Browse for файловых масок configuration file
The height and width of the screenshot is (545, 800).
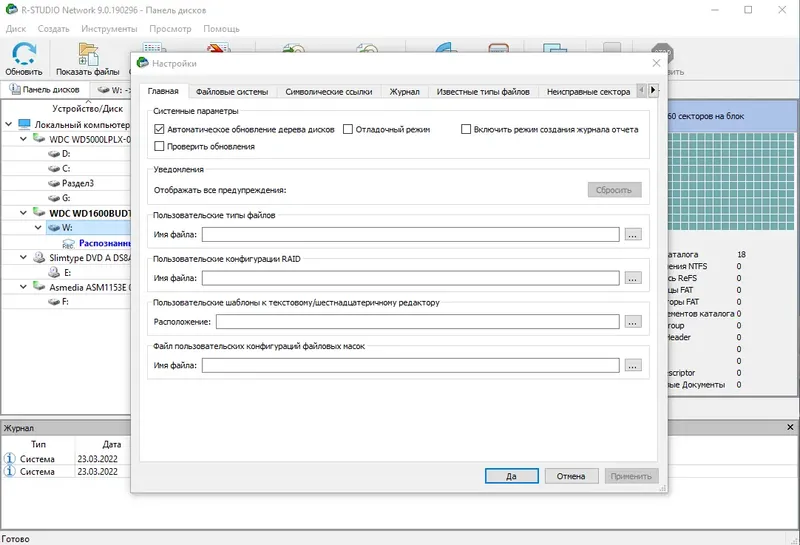pyautogui.click(x=633, y=365)
